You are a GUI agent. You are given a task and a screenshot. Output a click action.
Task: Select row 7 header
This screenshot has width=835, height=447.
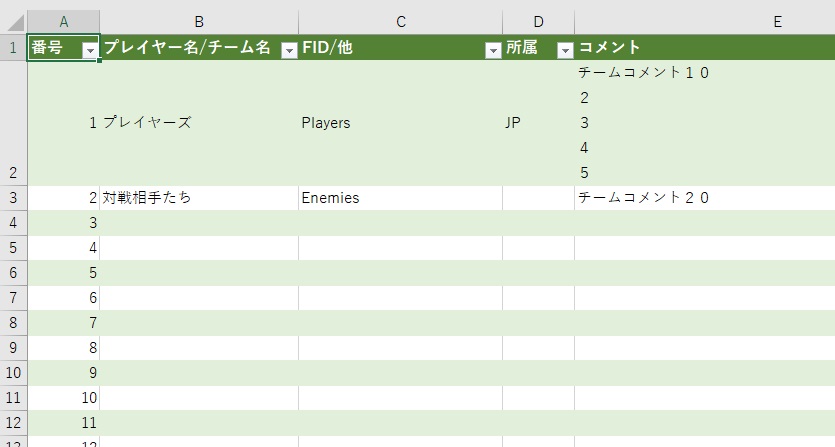pos(13,298)
